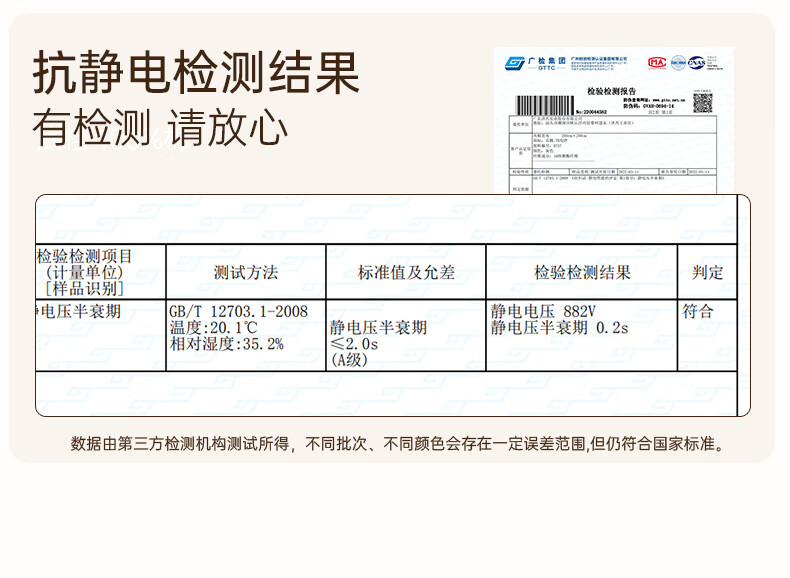Click the 静电电压 882V result
This screenshot has width=790, height=578.
point(543,311)
